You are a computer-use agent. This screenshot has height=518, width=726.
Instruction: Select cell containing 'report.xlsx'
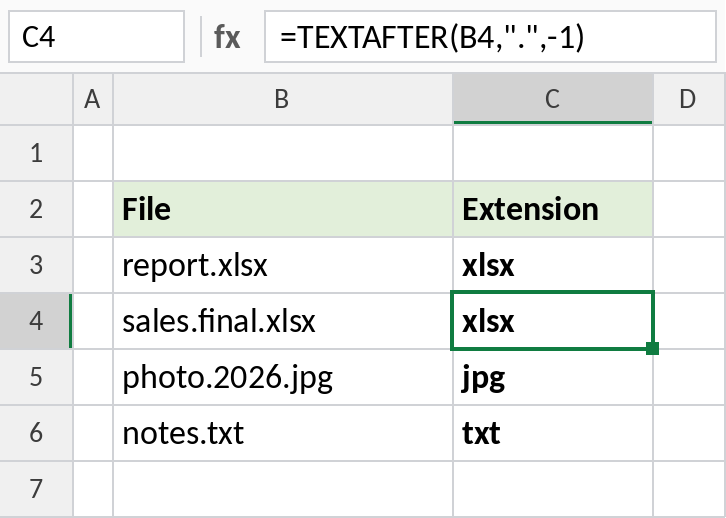coord(282,265)
